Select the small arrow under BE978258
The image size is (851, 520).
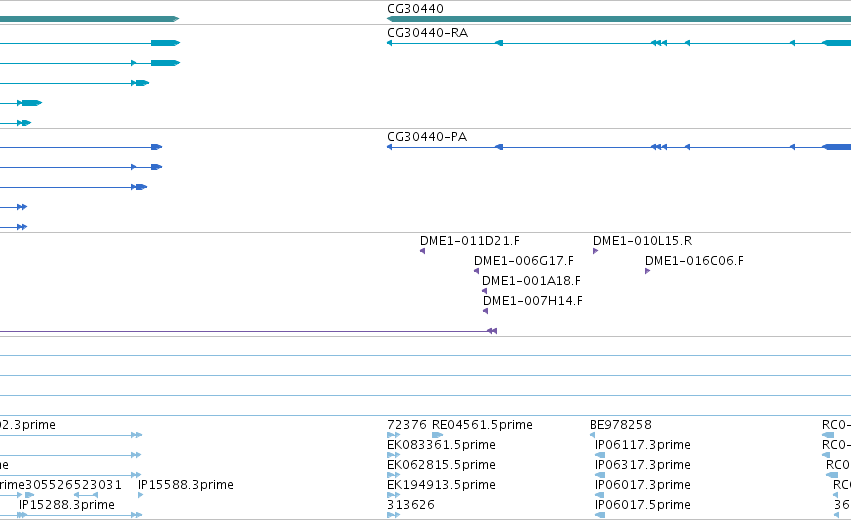point(592,435)
